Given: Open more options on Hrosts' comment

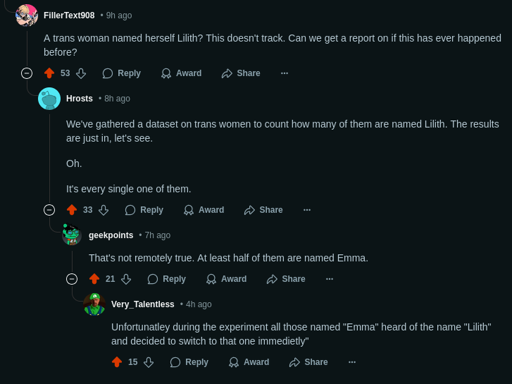Looking at the screenshot, I should 307,210.
